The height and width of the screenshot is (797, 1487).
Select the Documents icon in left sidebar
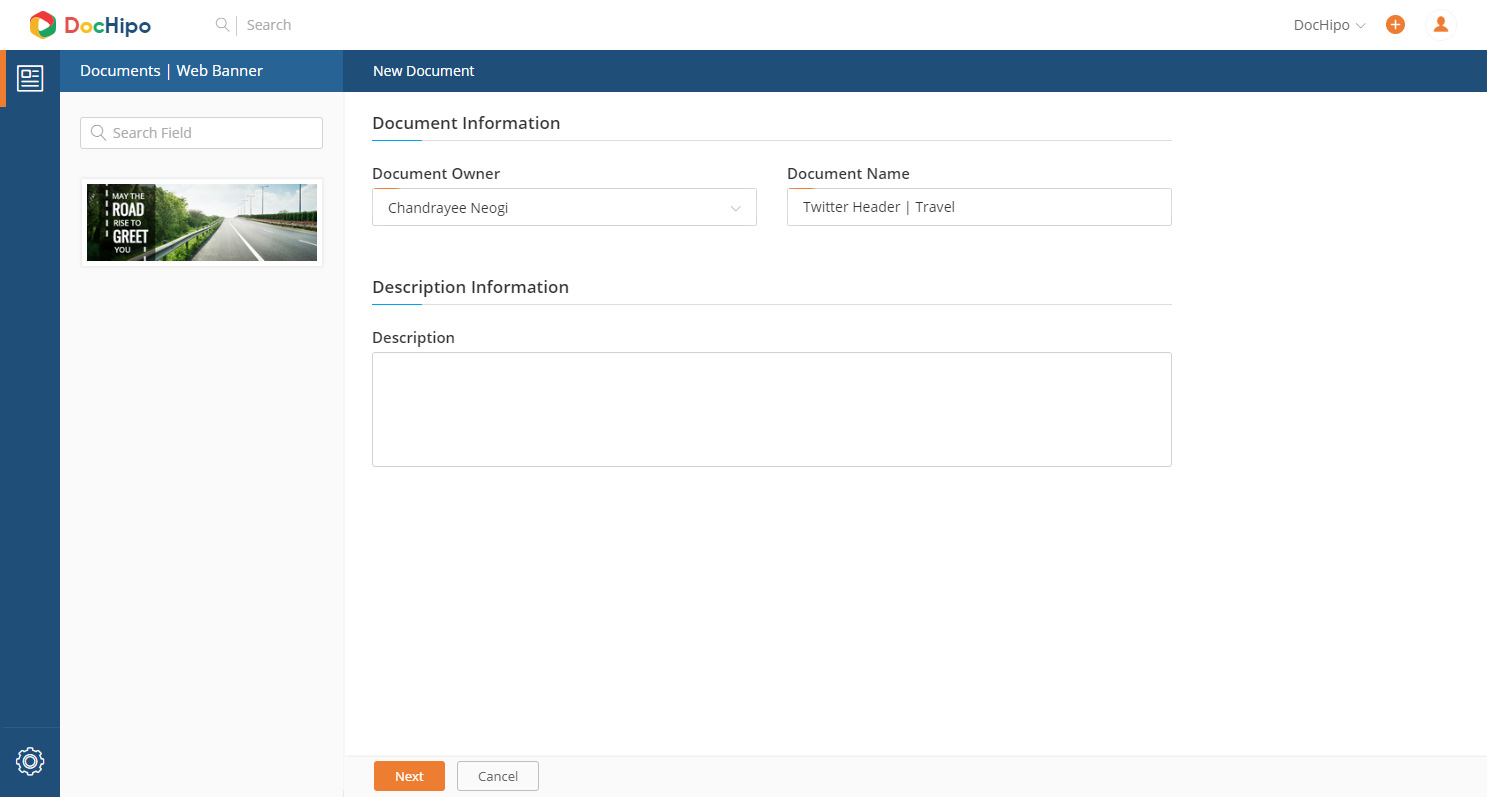click(30, 78)
